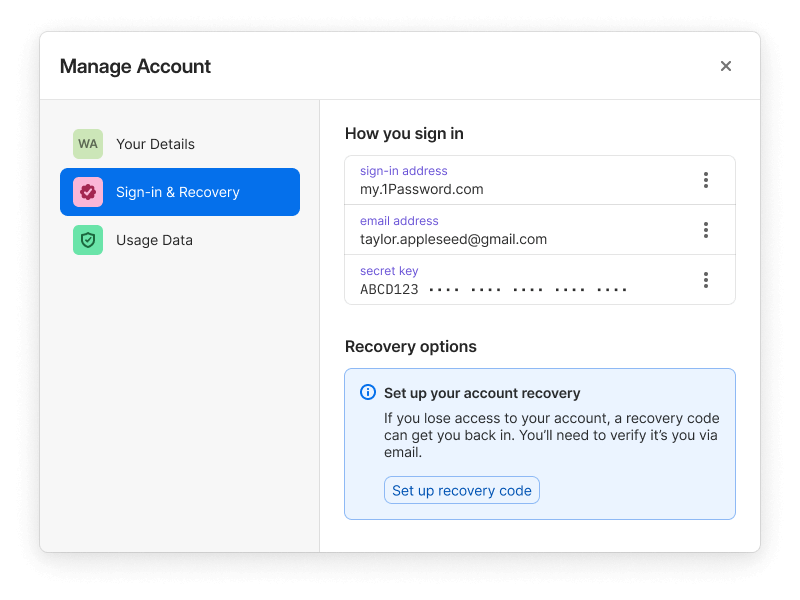This screenshot has height=600, width=800.
Task: Select the Sign-in & Recovery tab label
Action: (178, 192)
